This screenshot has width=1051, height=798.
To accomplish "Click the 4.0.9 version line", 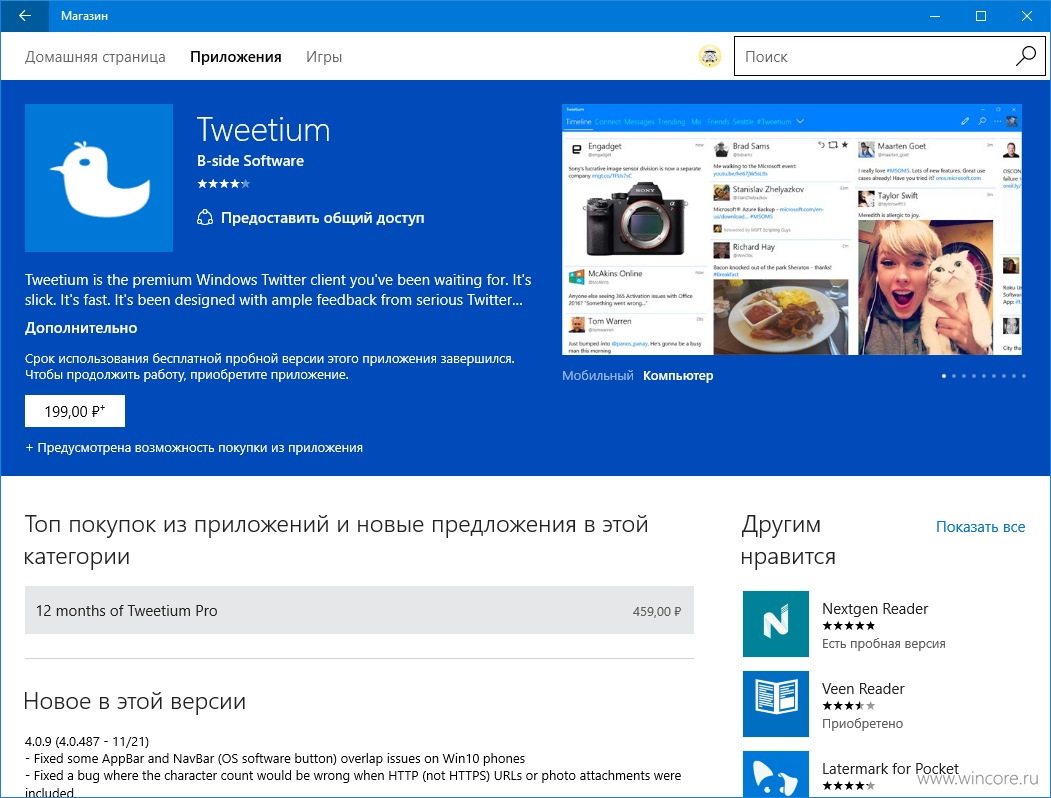I will 86,741.
